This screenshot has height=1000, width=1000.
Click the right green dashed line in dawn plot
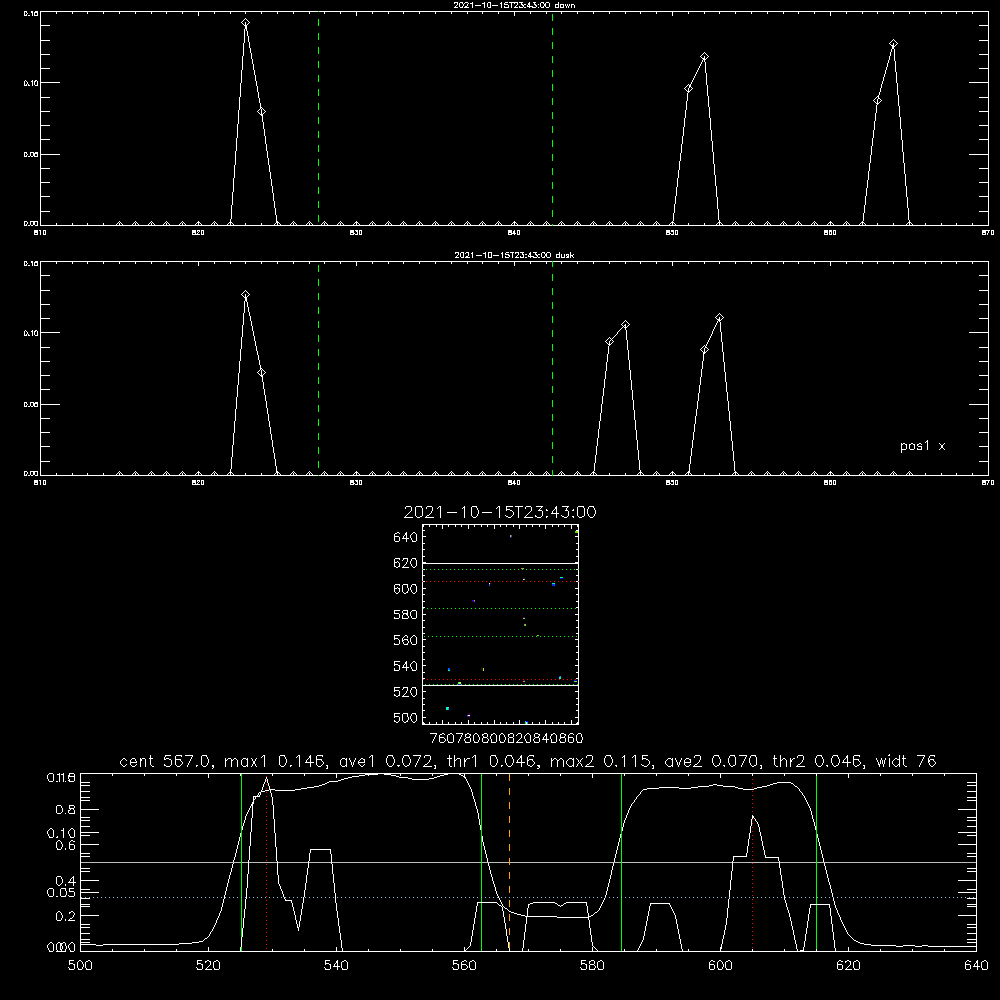(552, 118)
